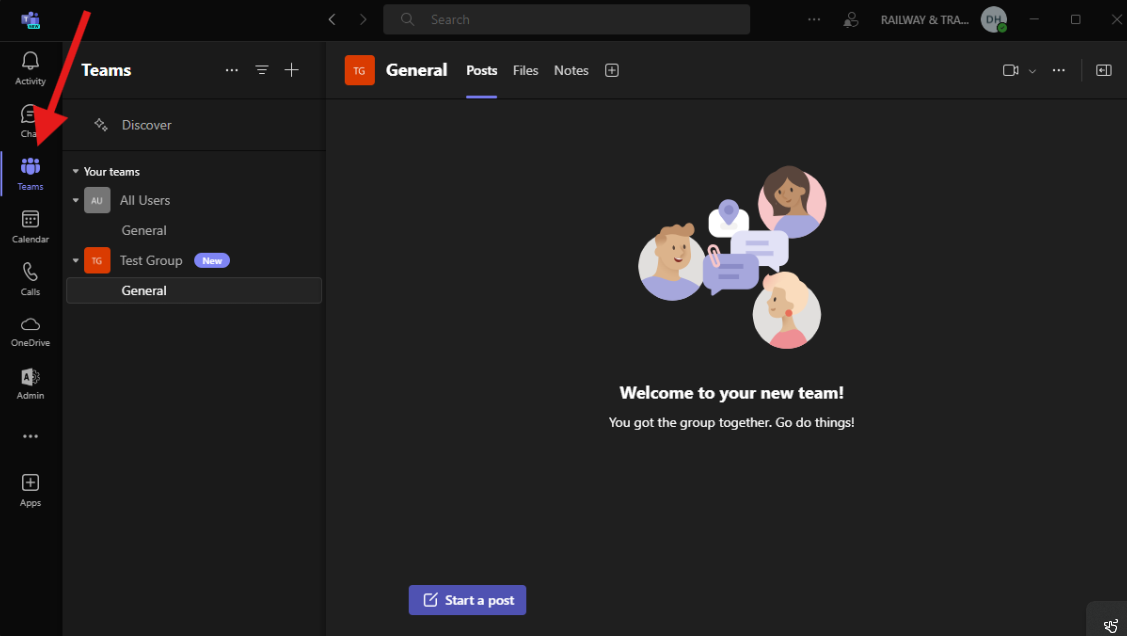Open the channel details pane icon
Viewport: 1127px width, 636px height.
(x=1104, y=70)
